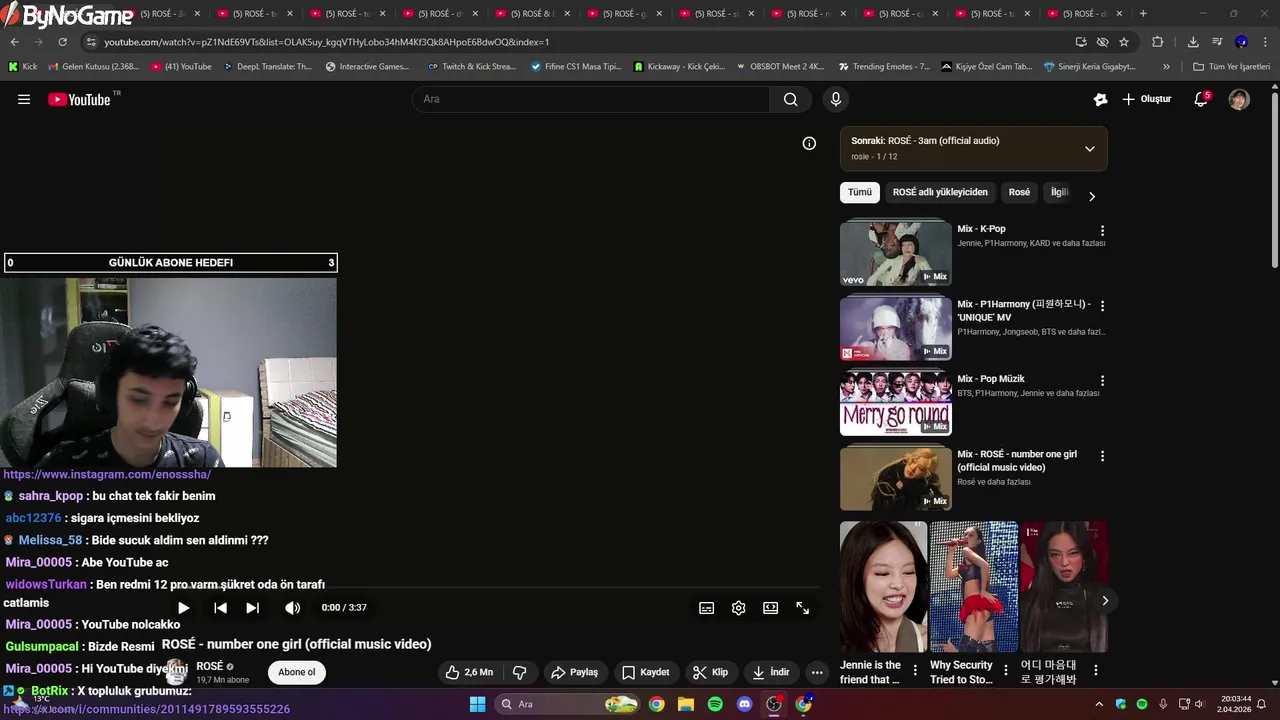Open options for Why Security Tried short
The height and width of the screenshot is (720, 1280).
click(1005, 671)
